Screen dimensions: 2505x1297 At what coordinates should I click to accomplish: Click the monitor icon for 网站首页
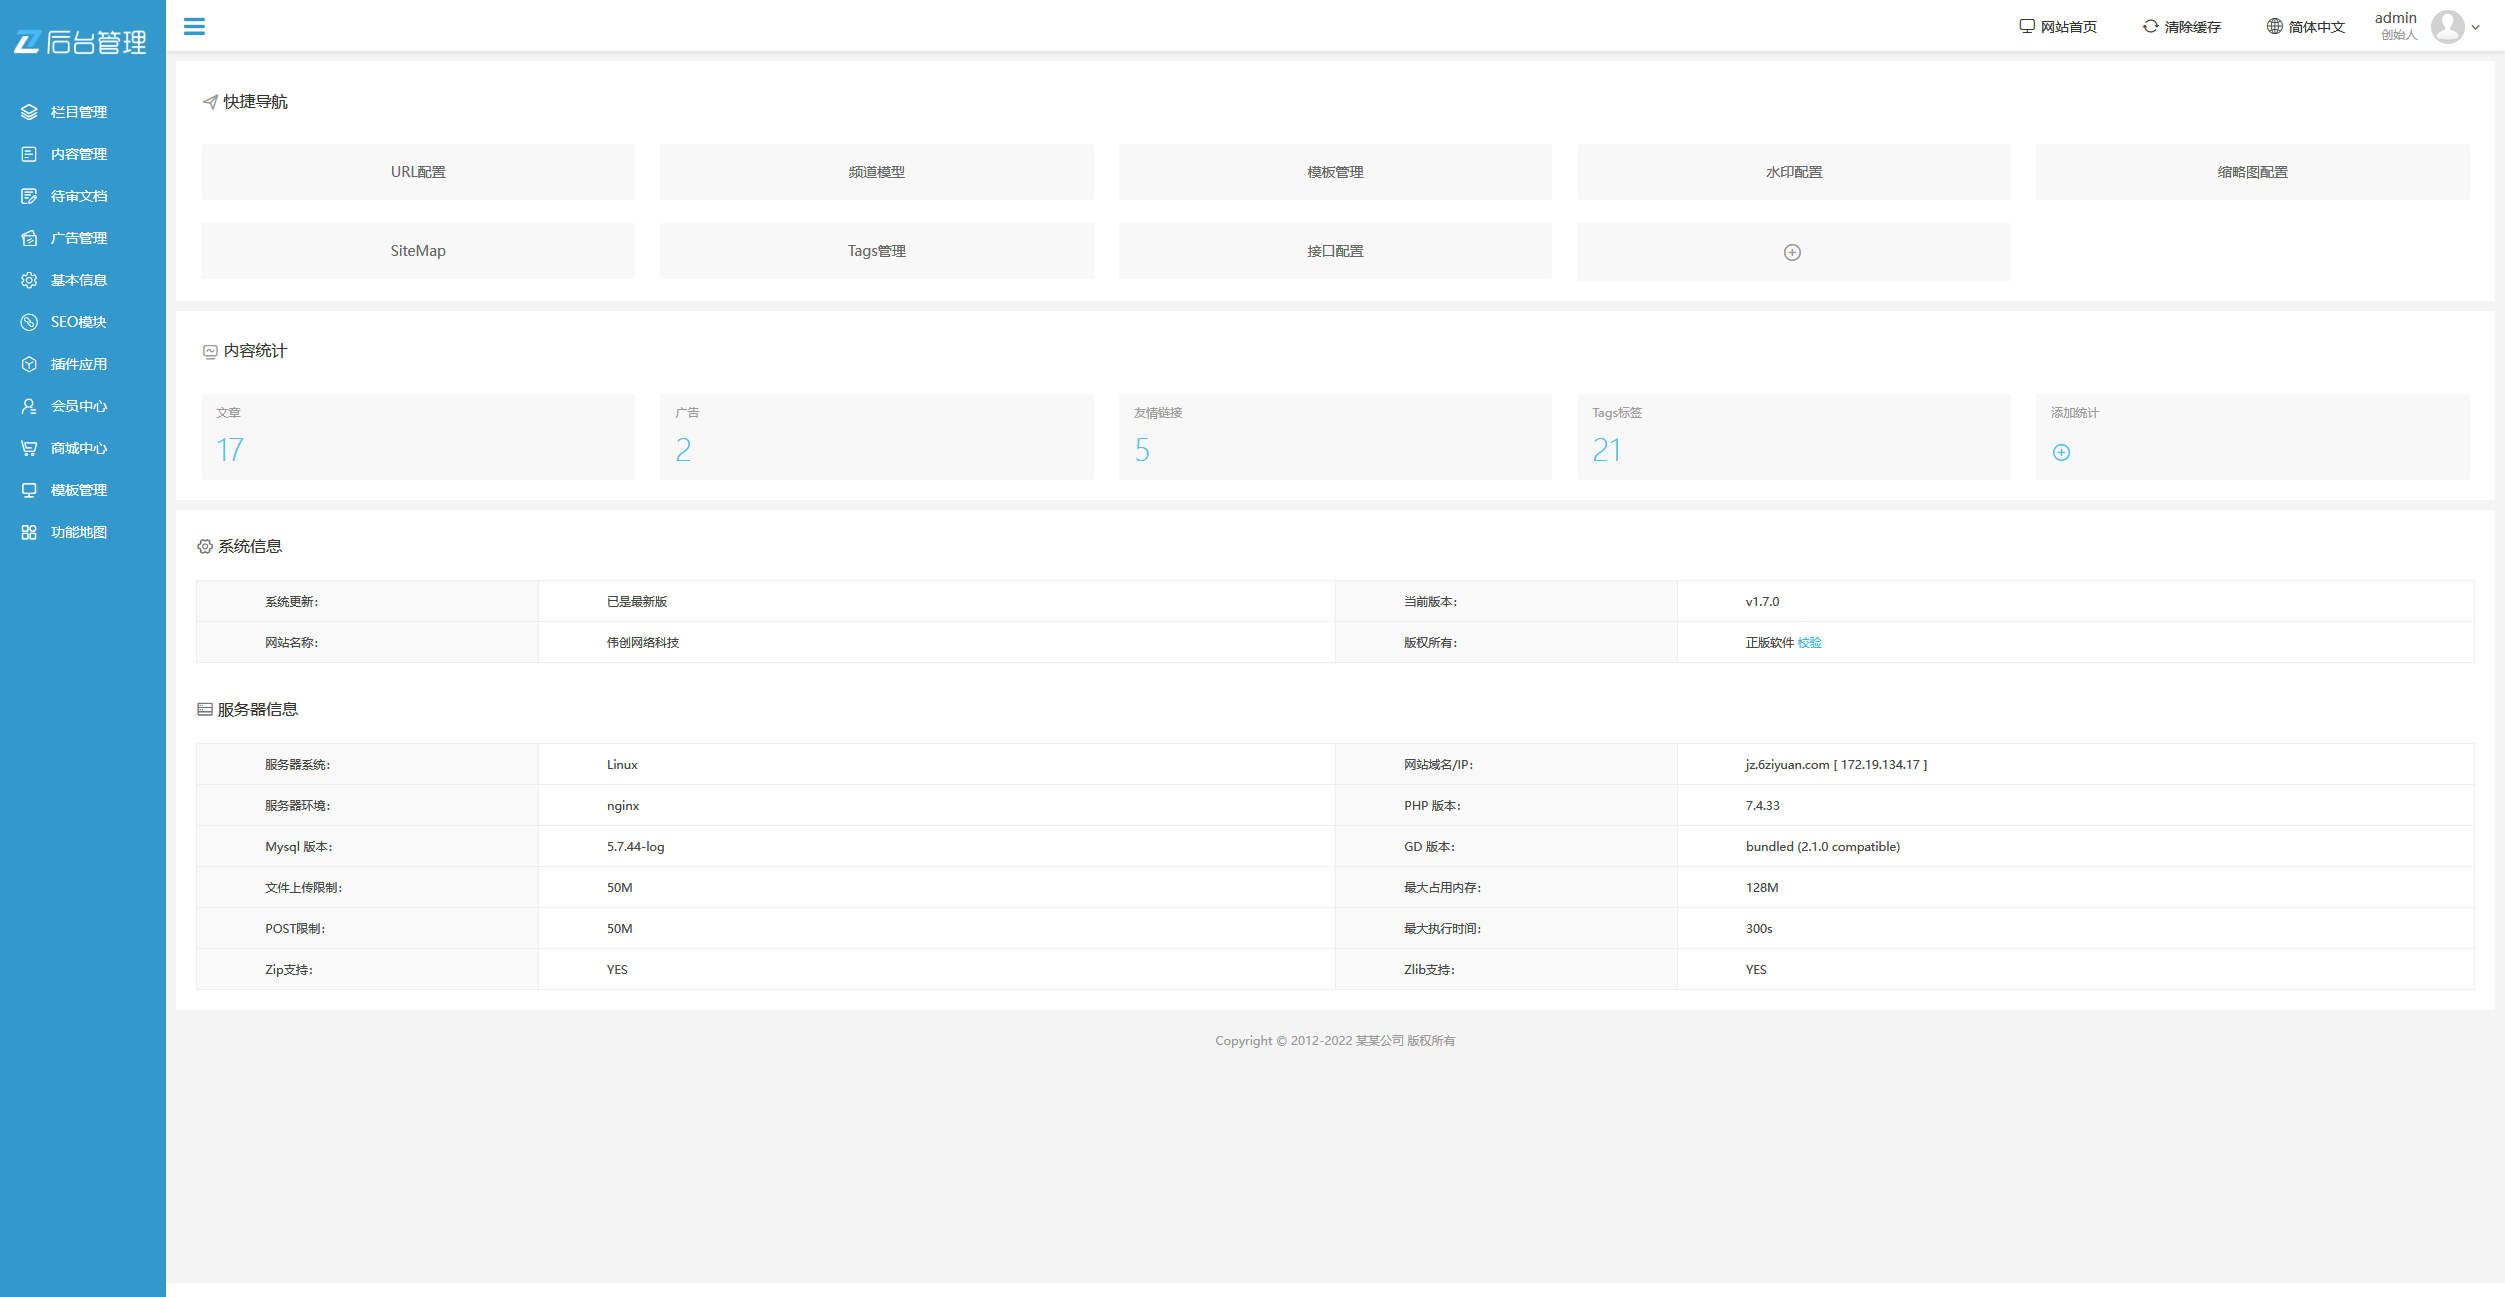point(2026,27)
